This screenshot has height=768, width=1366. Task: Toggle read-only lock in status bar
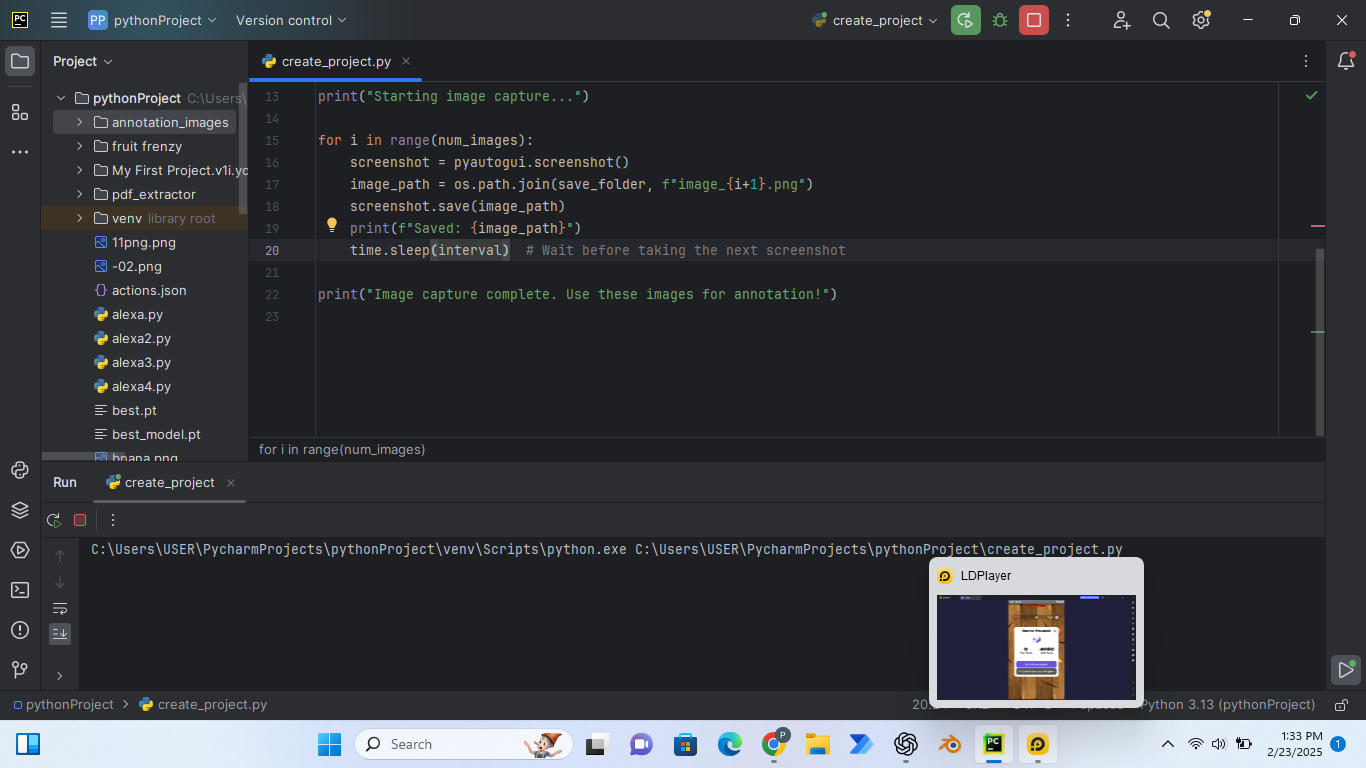coord(1342,705)
